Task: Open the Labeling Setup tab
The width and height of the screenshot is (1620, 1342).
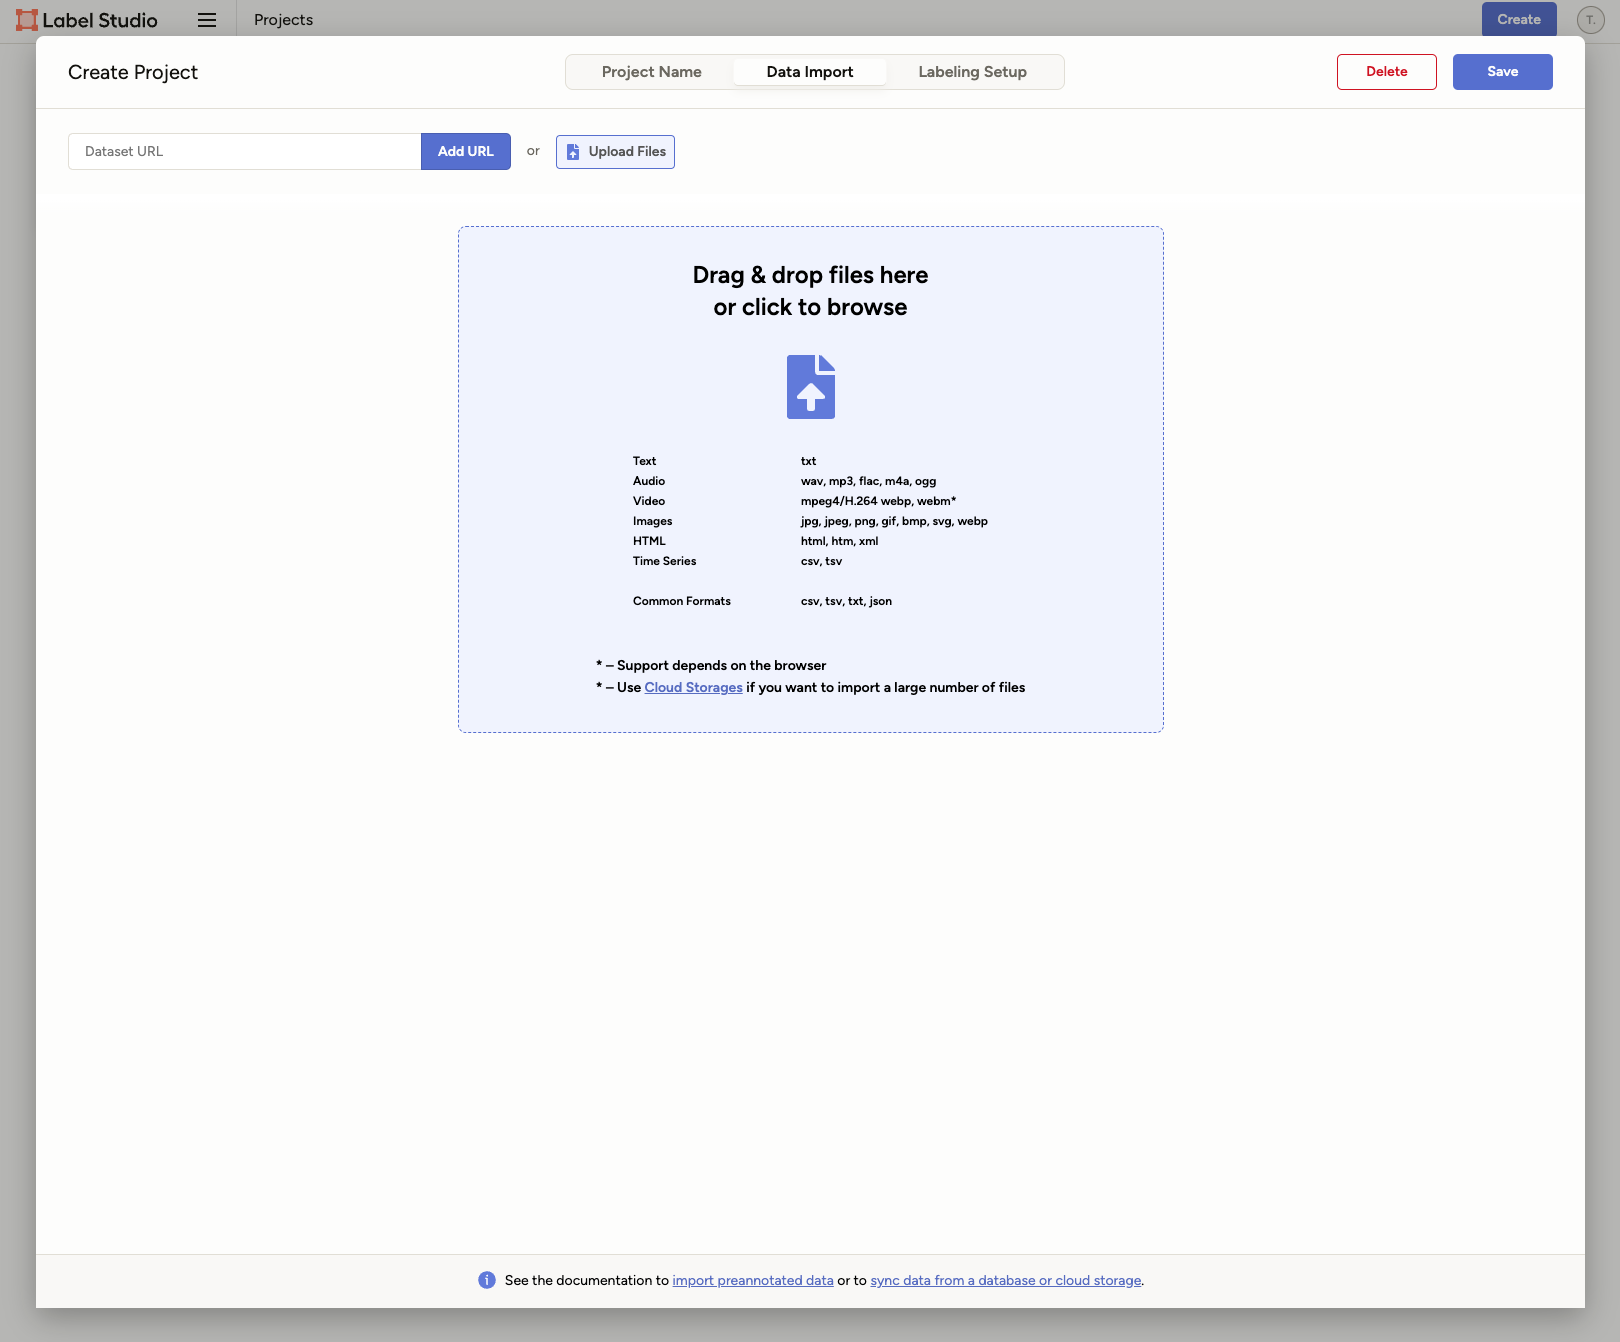Action: tap(973, 72)
